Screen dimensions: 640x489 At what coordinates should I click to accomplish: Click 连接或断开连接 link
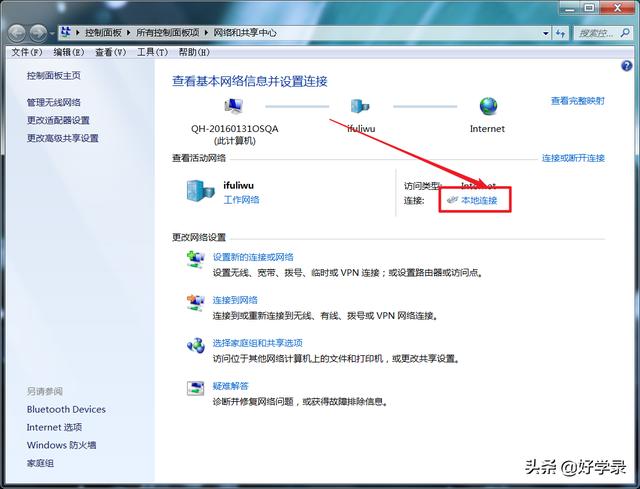pos(573,158)
